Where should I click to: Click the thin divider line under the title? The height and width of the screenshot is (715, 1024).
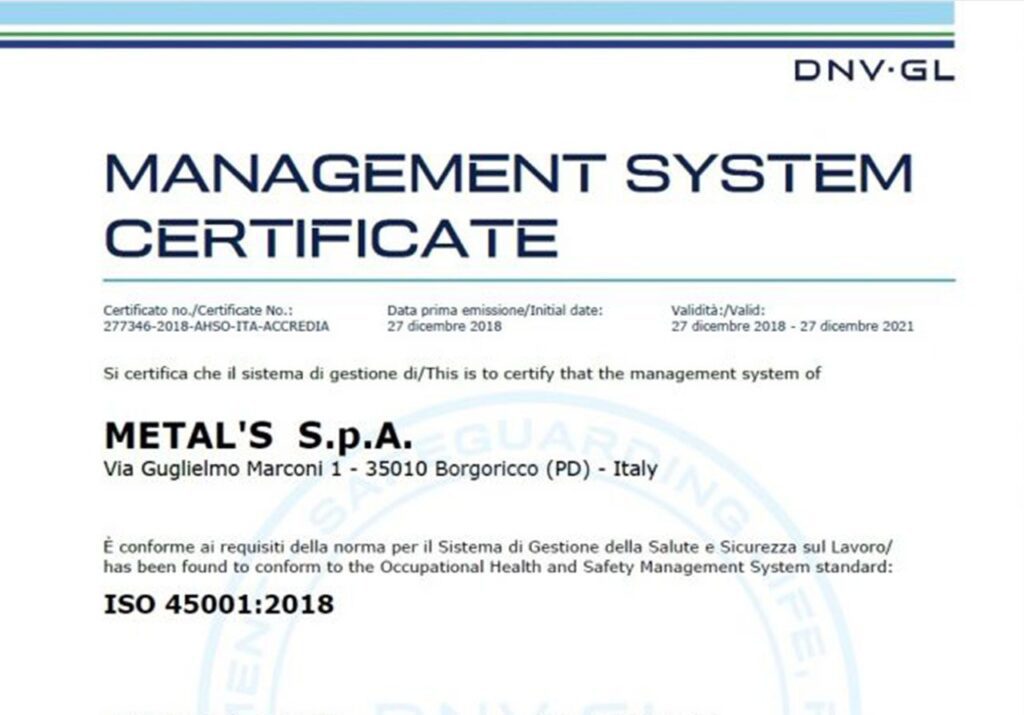click(x=529, y=280)
